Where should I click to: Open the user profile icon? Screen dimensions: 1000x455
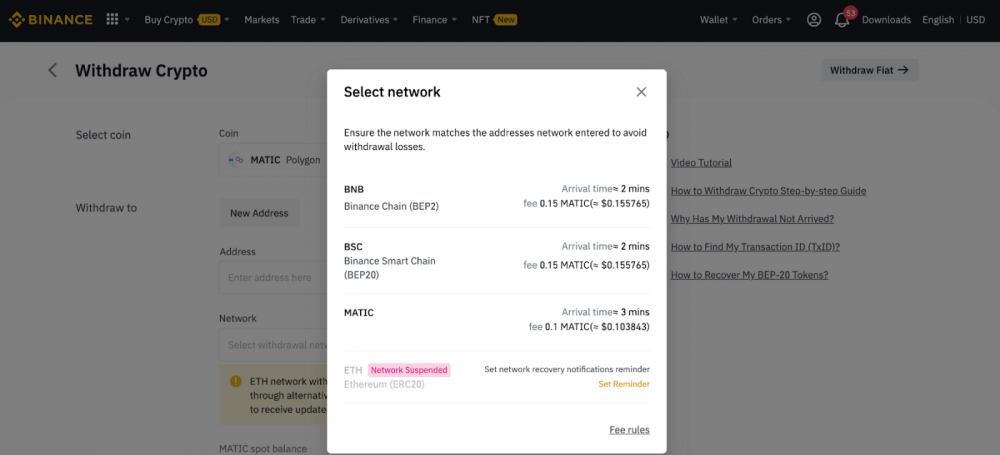(x=814, y=20)
